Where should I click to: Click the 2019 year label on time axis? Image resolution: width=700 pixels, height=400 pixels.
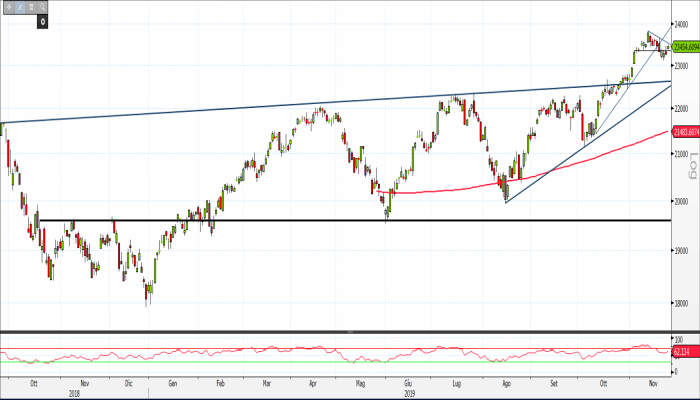[410, 393]
